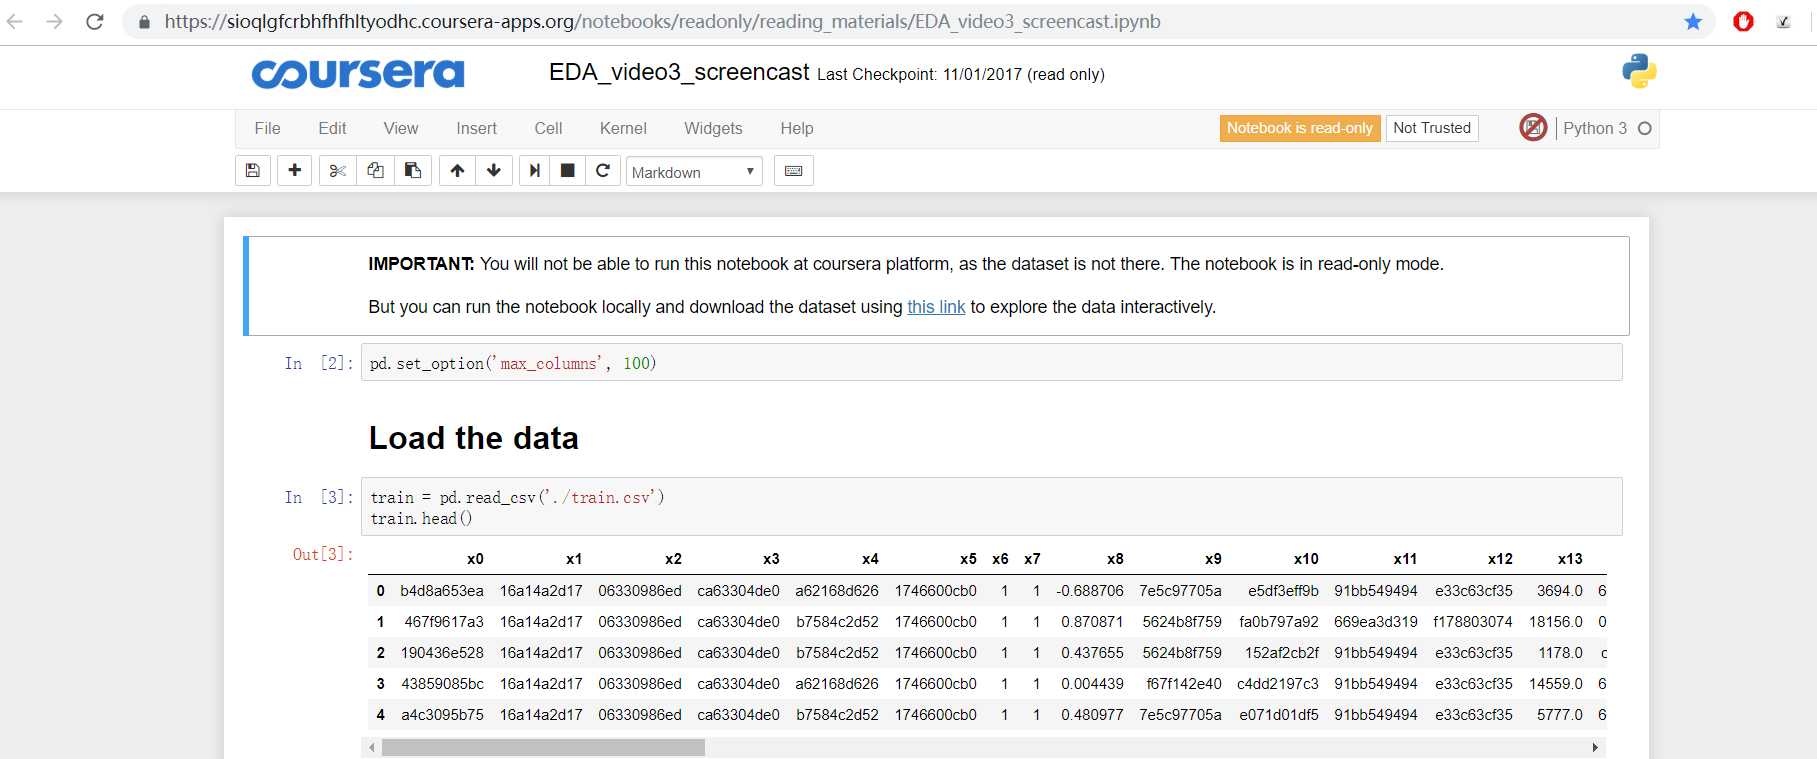The image size is (1817, 759).
Task: Click cell value 467f9617a3
Action: (x=444, y=622)
